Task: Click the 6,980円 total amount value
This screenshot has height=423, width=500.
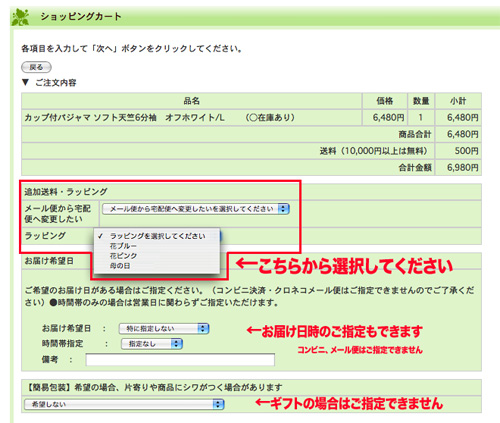Action: click(x=463, y=167)
